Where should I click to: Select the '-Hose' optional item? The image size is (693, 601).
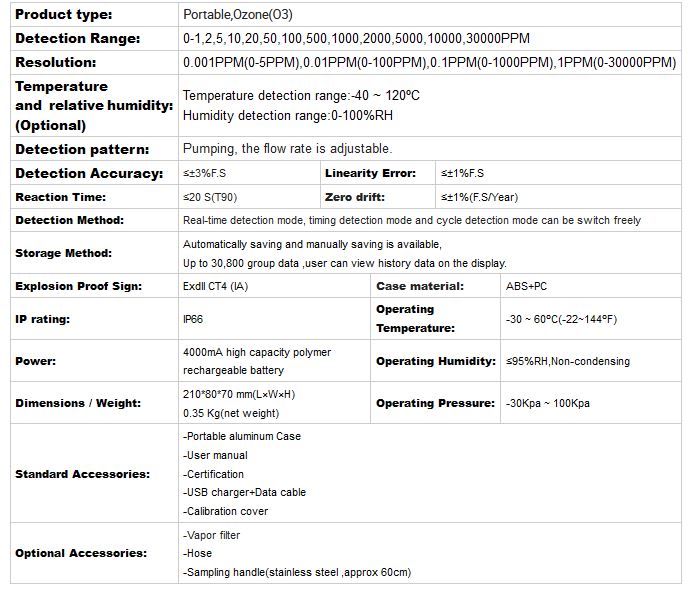[198, 553]
